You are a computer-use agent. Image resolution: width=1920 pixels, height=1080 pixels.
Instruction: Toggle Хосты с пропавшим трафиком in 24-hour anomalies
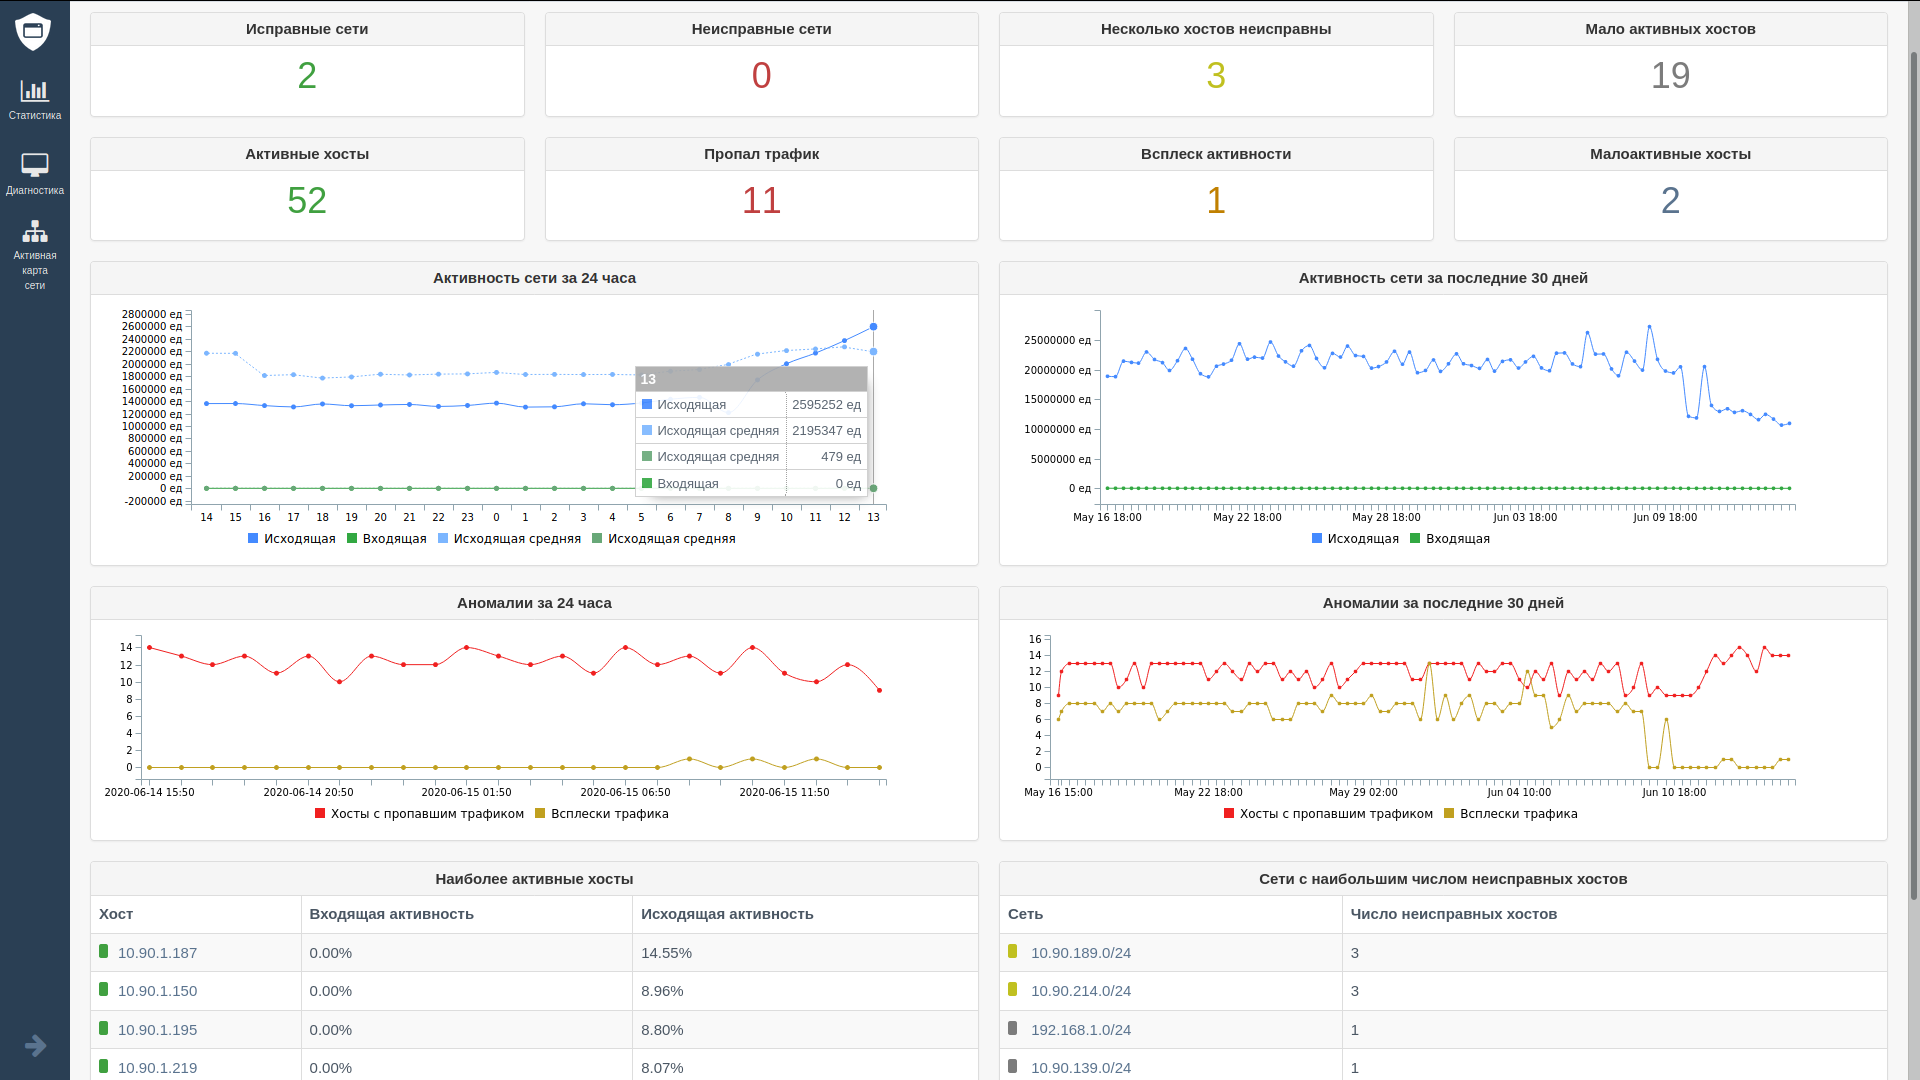click(x=419, y=814)
